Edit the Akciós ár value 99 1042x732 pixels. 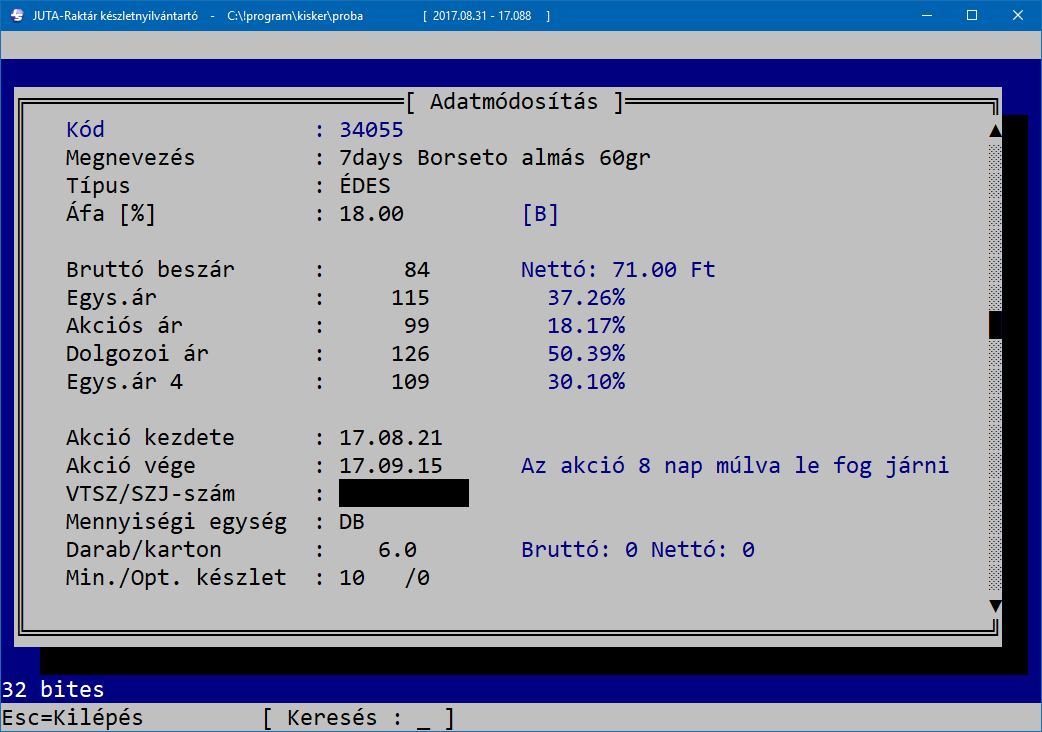[416, 326]
